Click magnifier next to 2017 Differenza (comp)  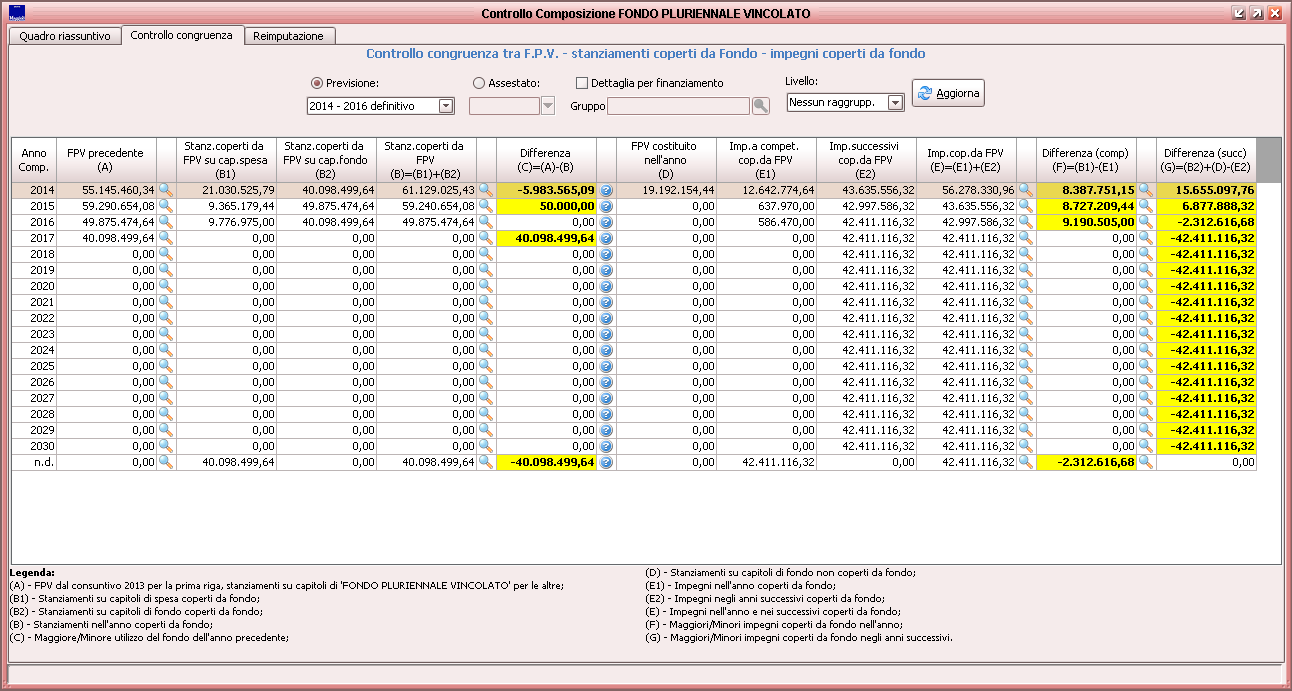(x=1146, y=238)
